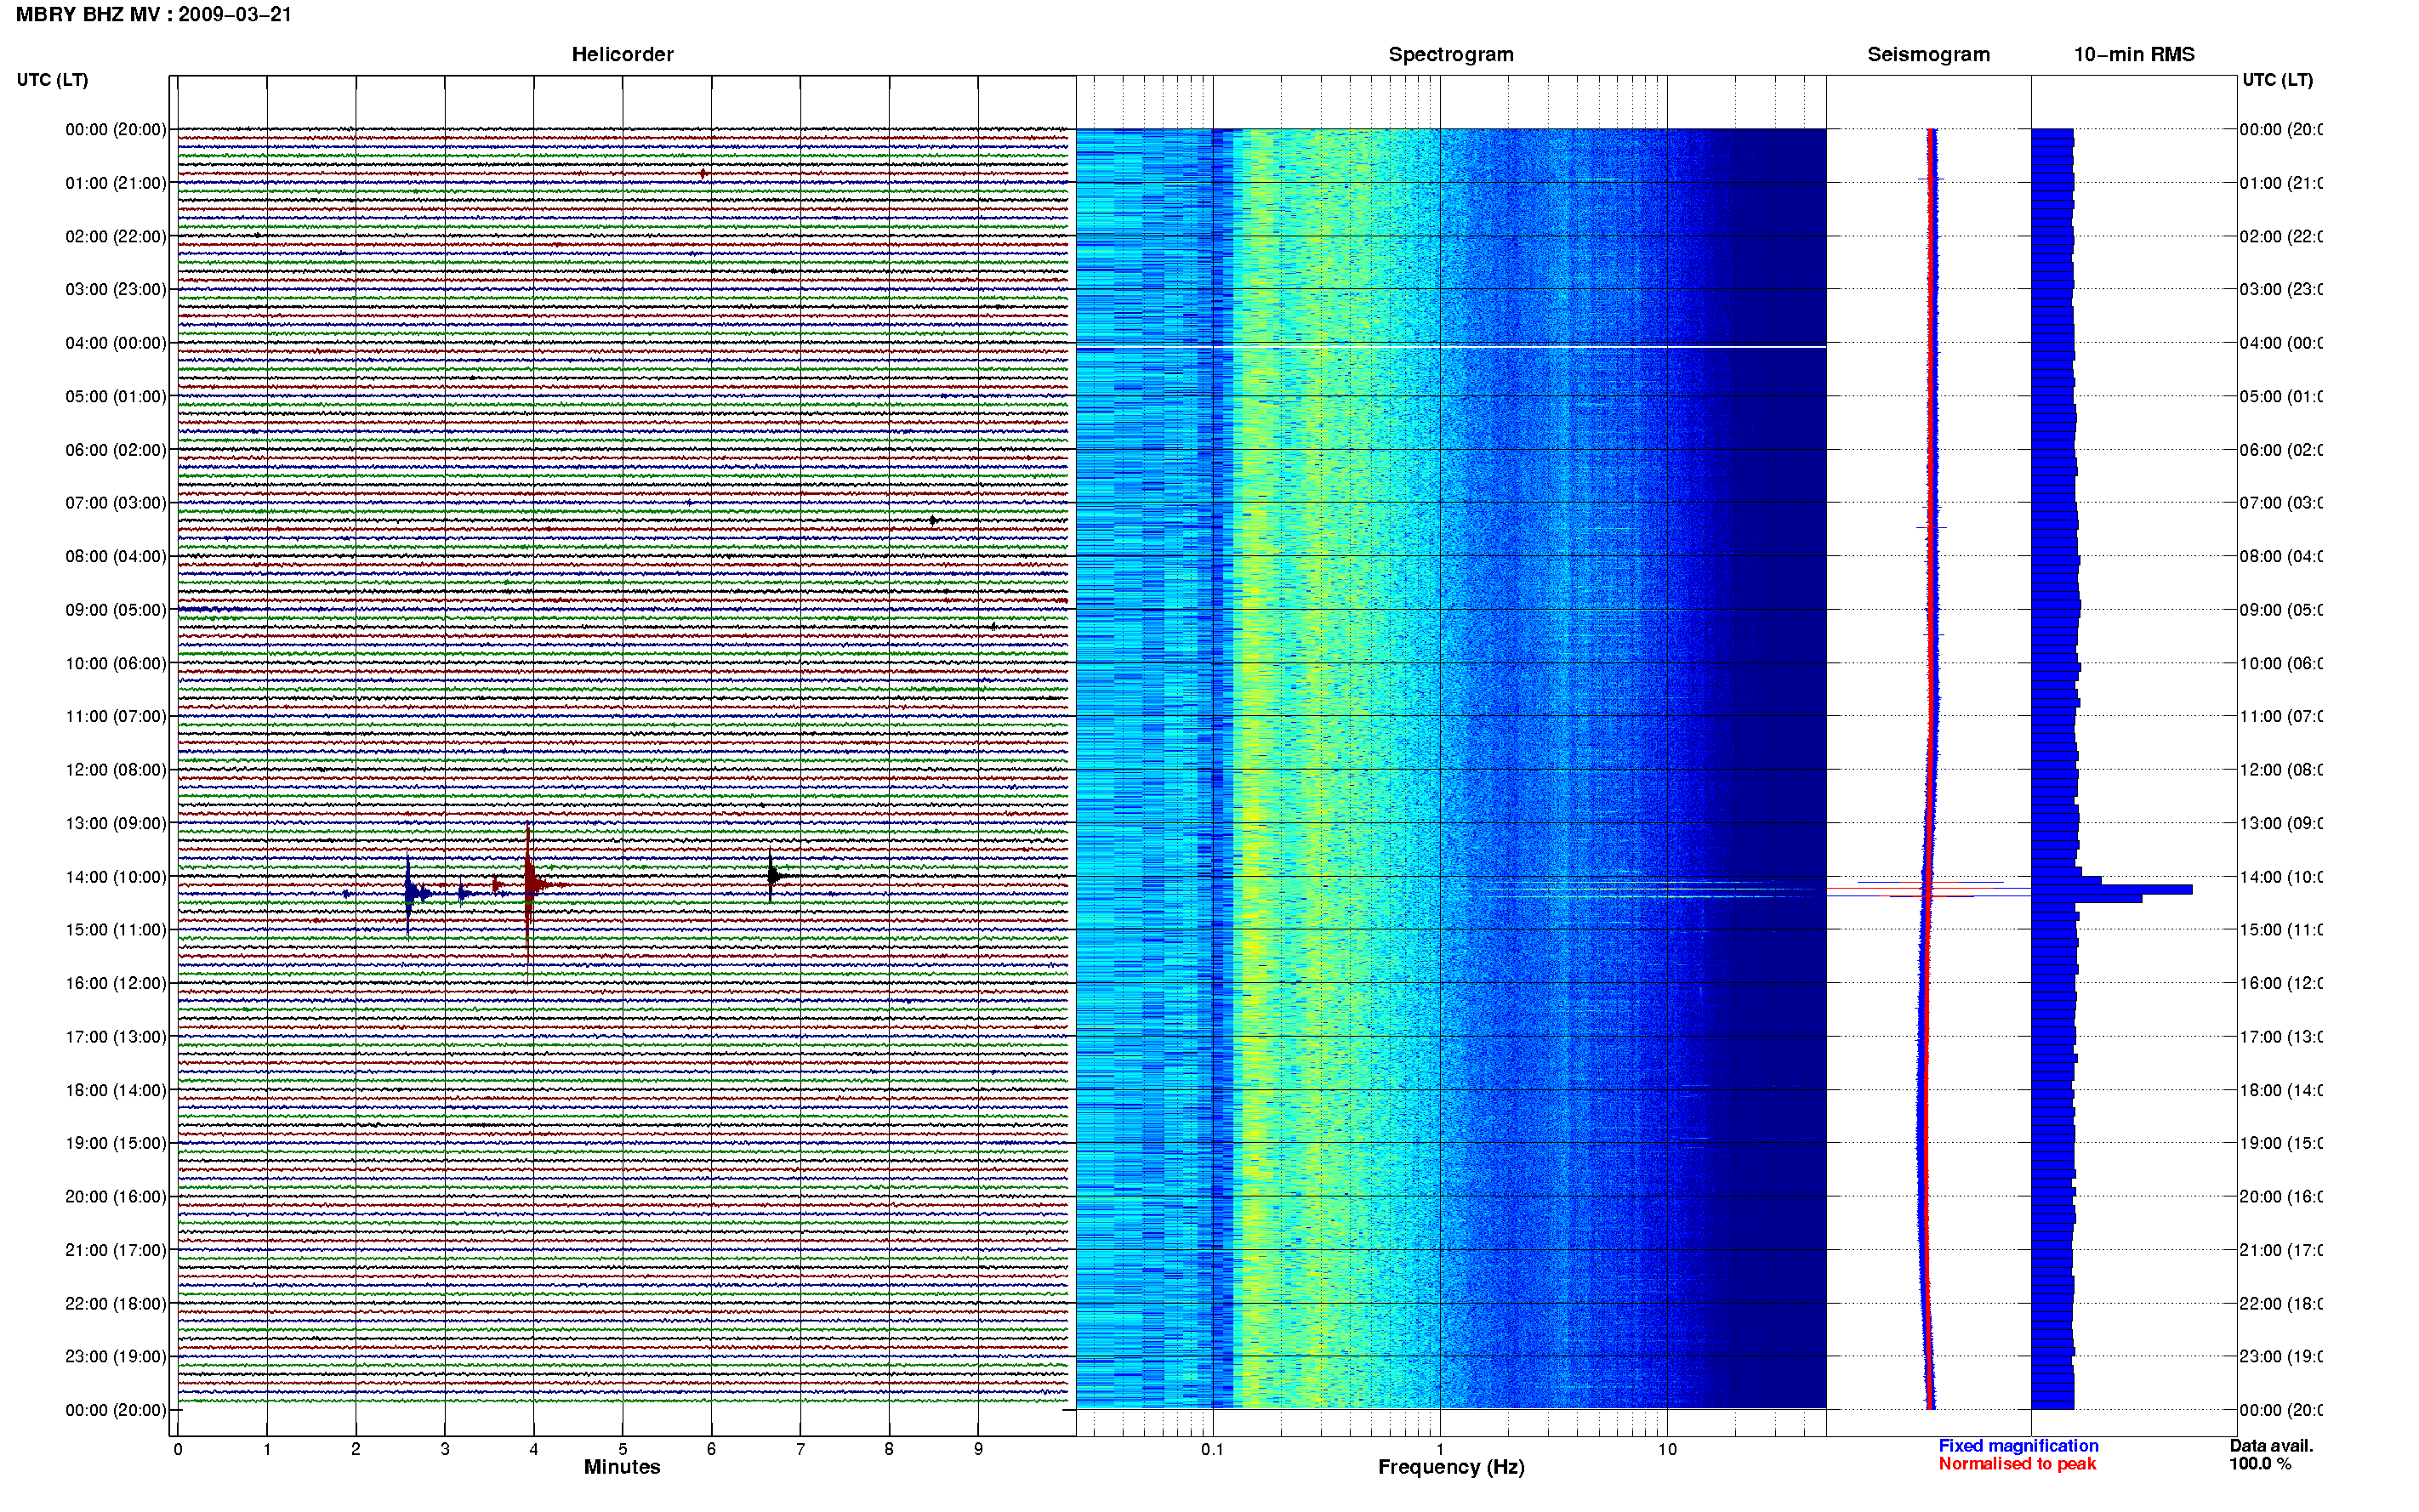The height and width of the screenshot is (1512, 2419).
Task: Click the plot title "MBRY BHZ MV : 2009-03-21"
Action: click(x=153, y=14)
